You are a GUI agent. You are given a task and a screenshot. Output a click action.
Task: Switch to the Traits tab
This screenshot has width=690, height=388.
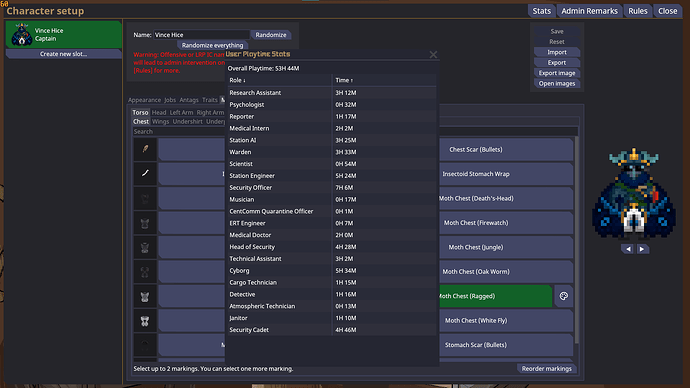pos(209,100)
